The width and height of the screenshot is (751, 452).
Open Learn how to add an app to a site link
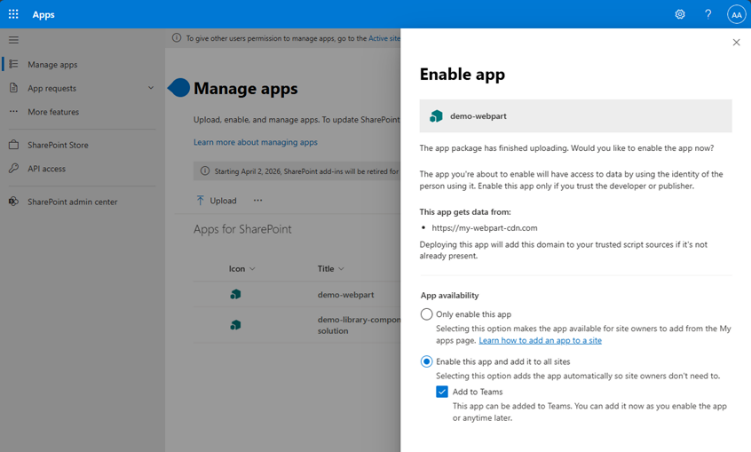point(540,340)
